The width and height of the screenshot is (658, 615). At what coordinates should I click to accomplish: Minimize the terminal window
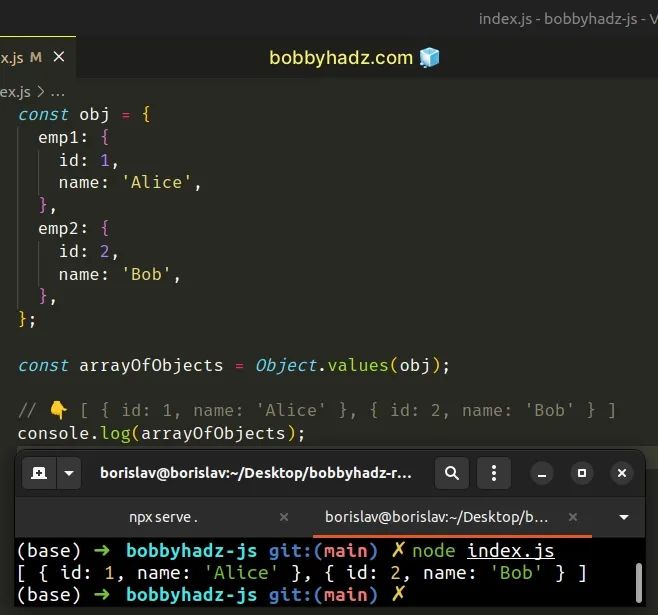[542, 474]
